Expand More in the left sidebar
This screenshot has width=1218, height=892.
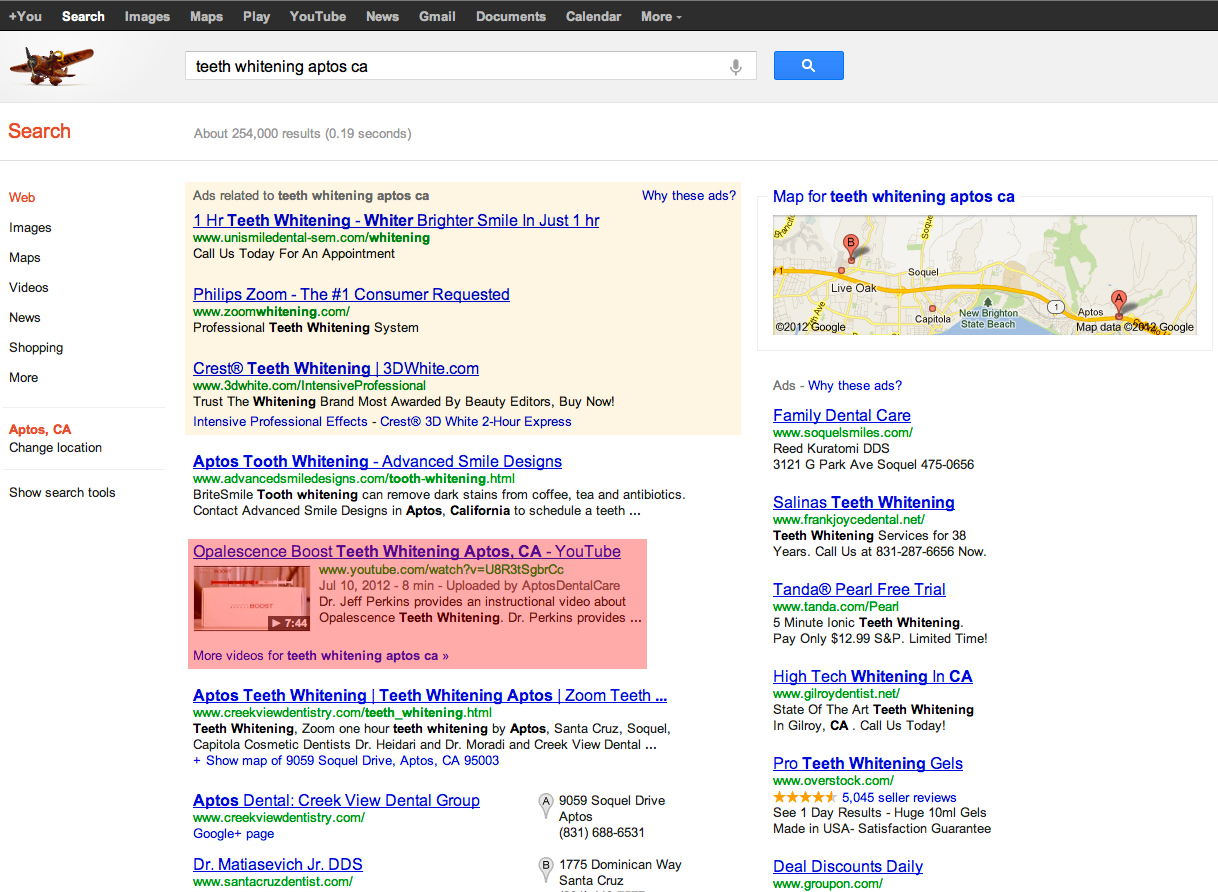point(23,378)
